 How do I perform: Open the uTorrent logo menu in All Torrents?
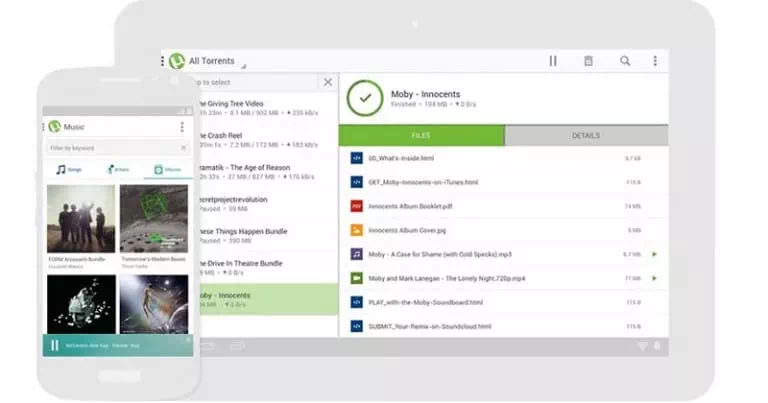coord(177,61)
